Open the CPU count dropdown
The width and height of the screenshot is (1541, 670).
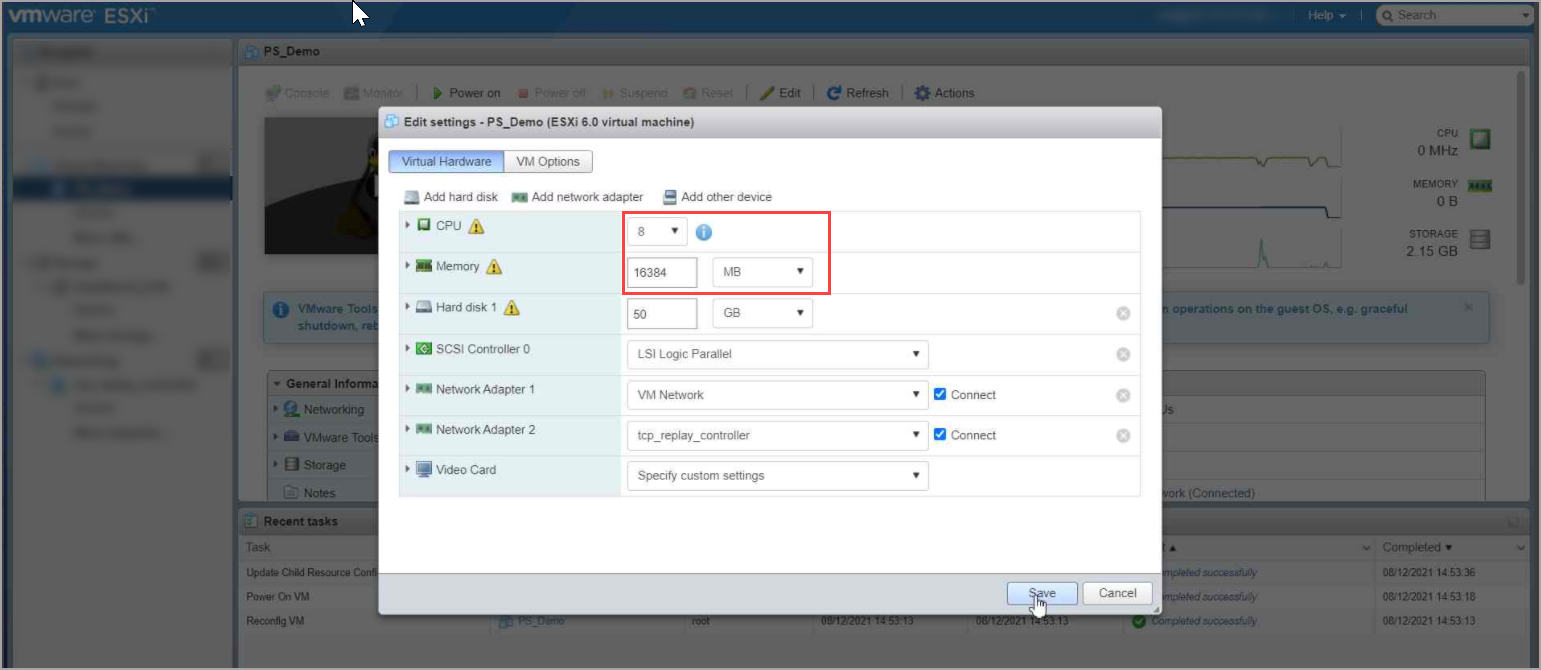tap(657, 231)
